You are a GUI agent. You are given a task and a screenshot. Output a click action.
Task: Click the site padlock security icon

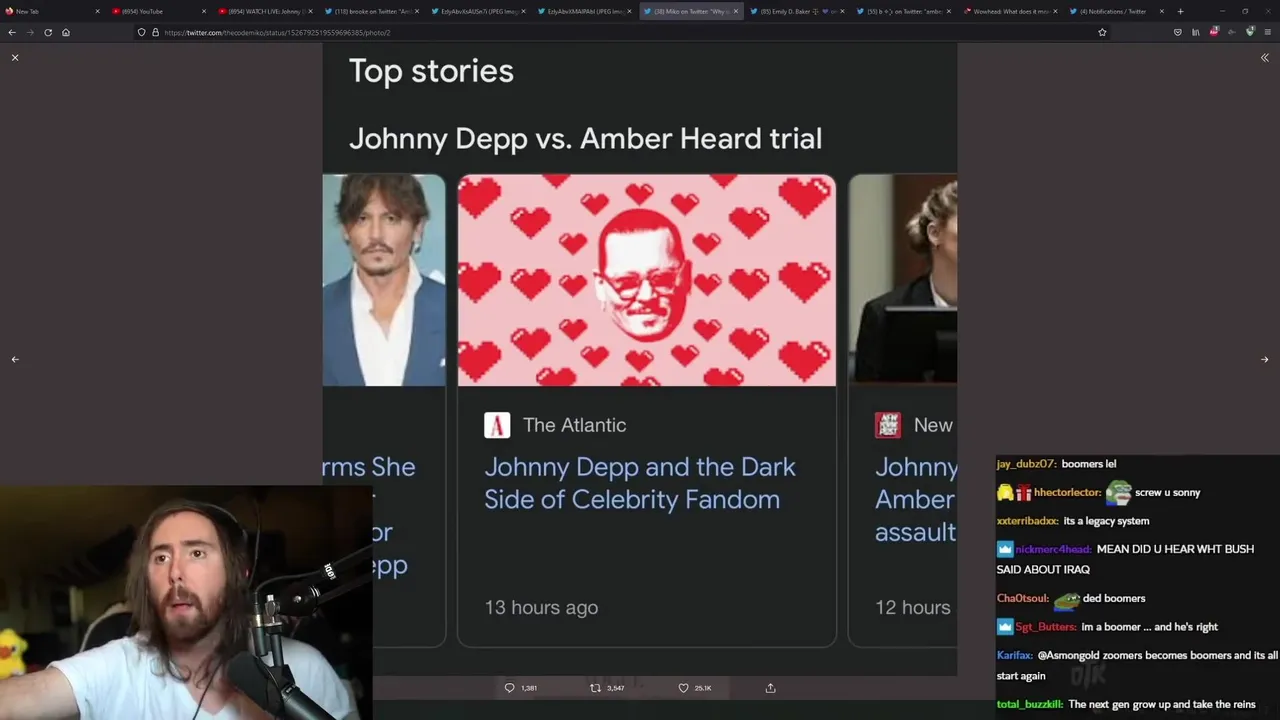(155, 32)
